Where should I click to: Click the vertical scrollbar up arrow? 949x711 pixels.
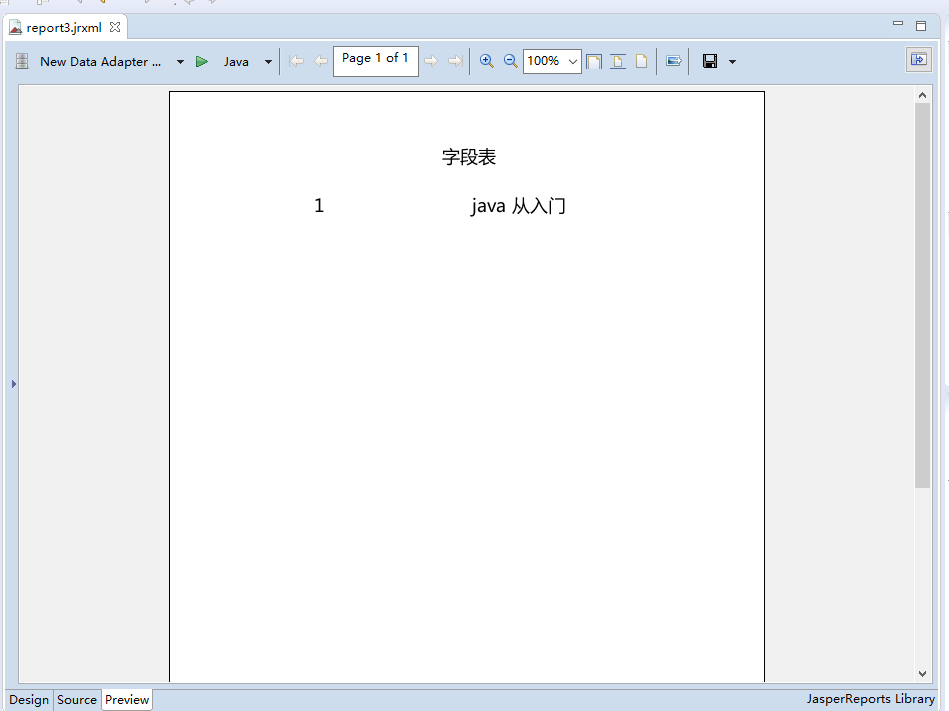pos(922,95)
